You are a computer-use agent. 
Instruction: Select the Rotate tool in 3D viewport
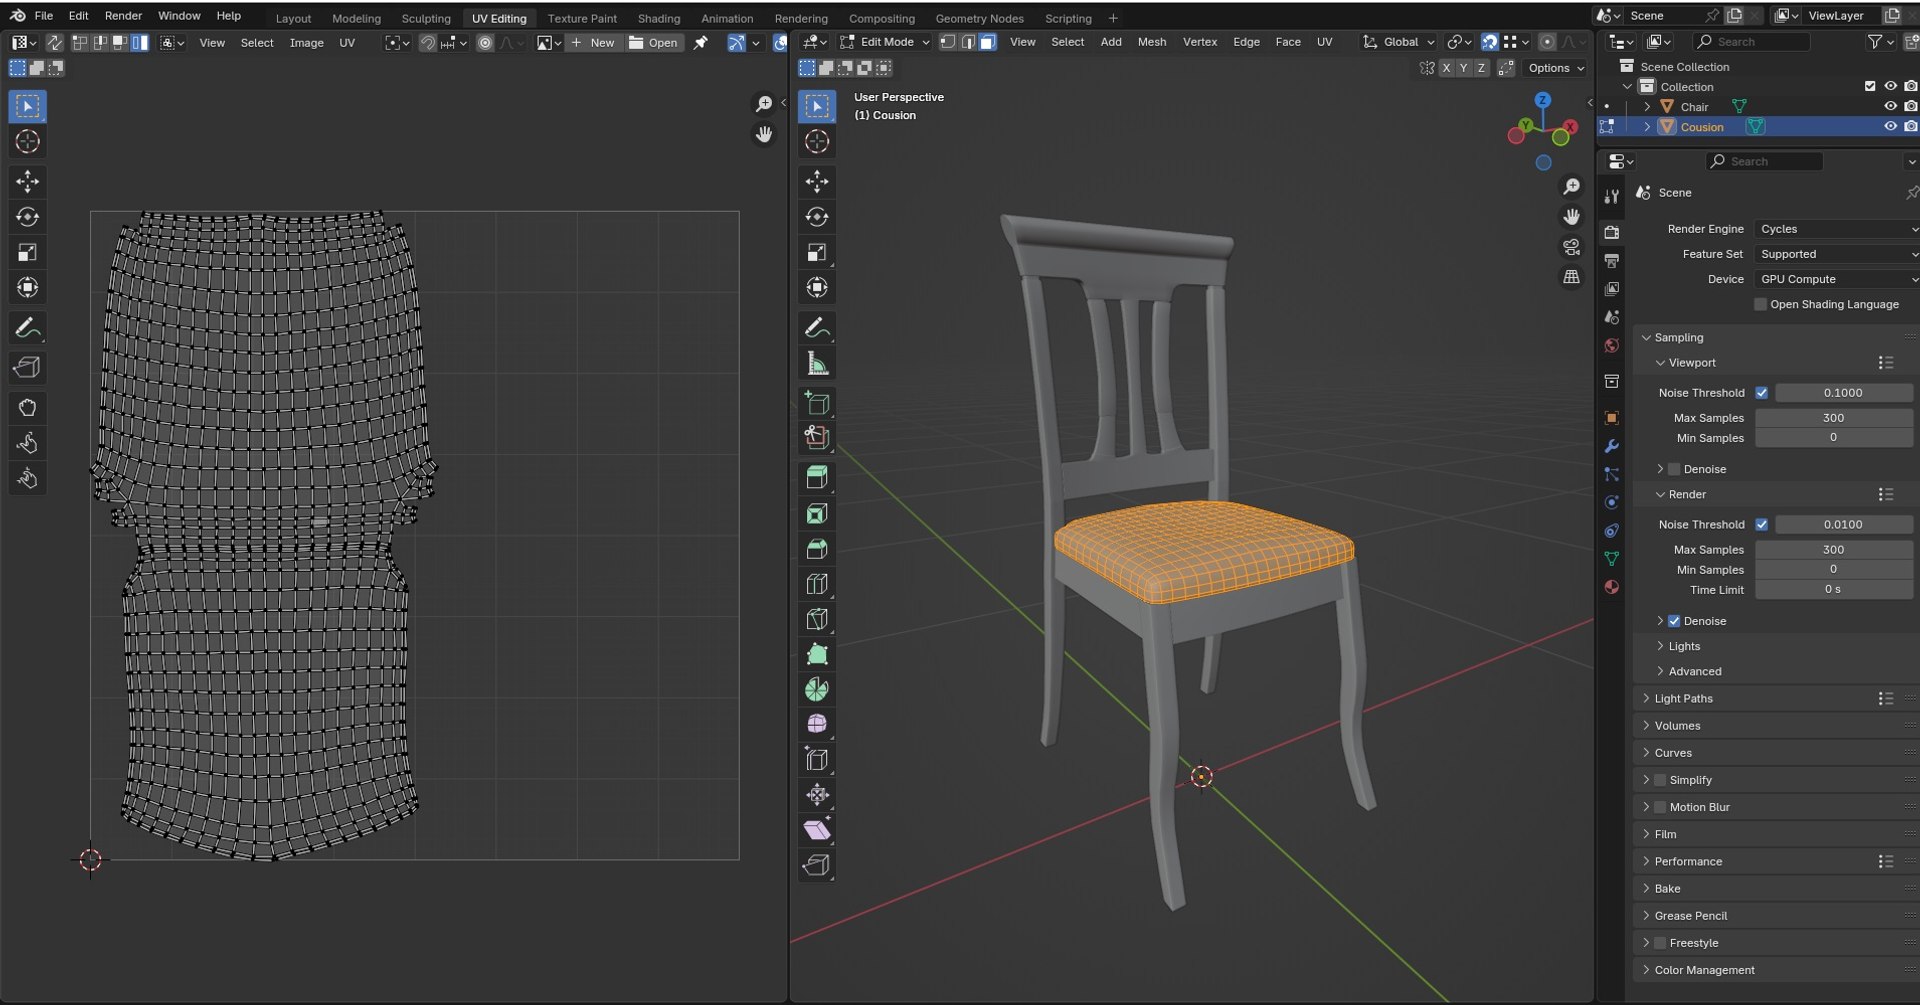coord(817,217)
